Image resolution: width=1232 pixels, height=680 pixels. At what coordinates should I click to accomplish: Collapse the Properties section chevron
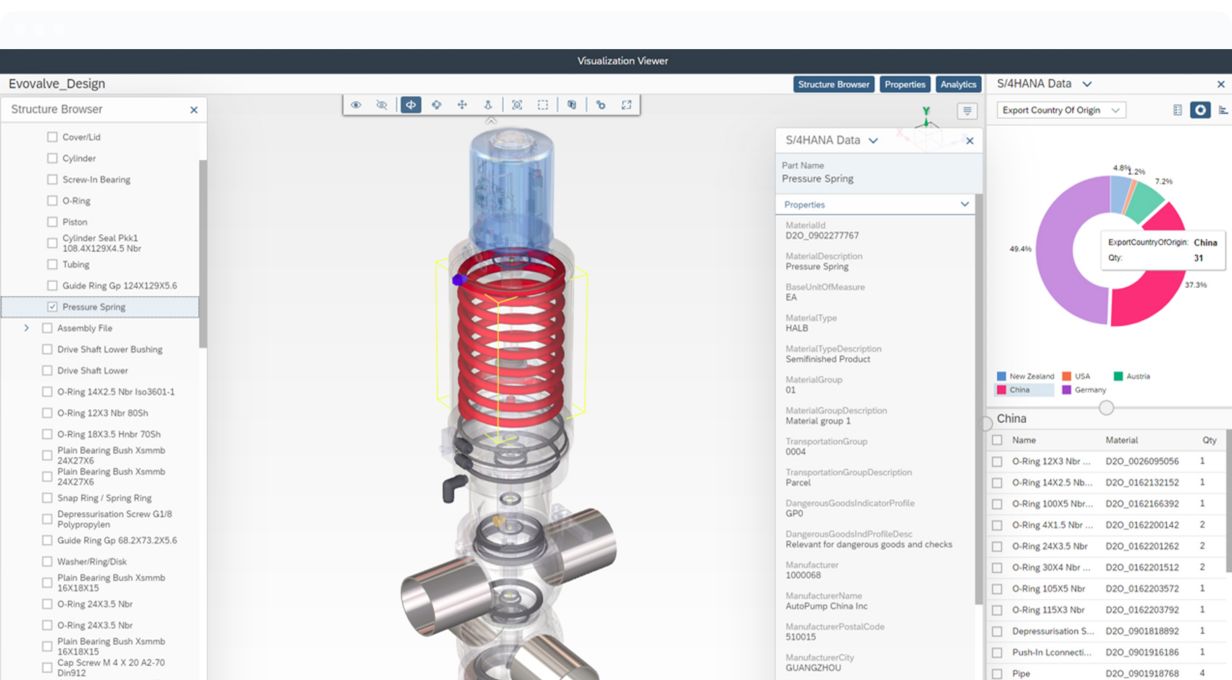click(x=964, y=204)
